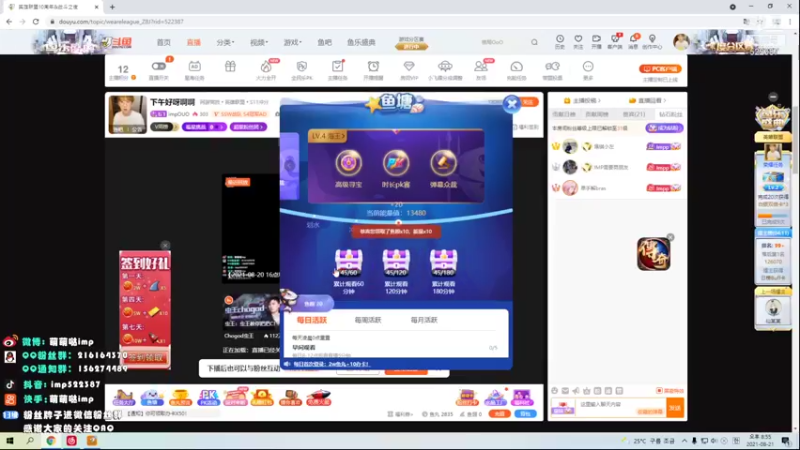This screenshot has width=800, height=450.
Task: Expand the 游戏 dropdown
Action: tap(292, 42)
